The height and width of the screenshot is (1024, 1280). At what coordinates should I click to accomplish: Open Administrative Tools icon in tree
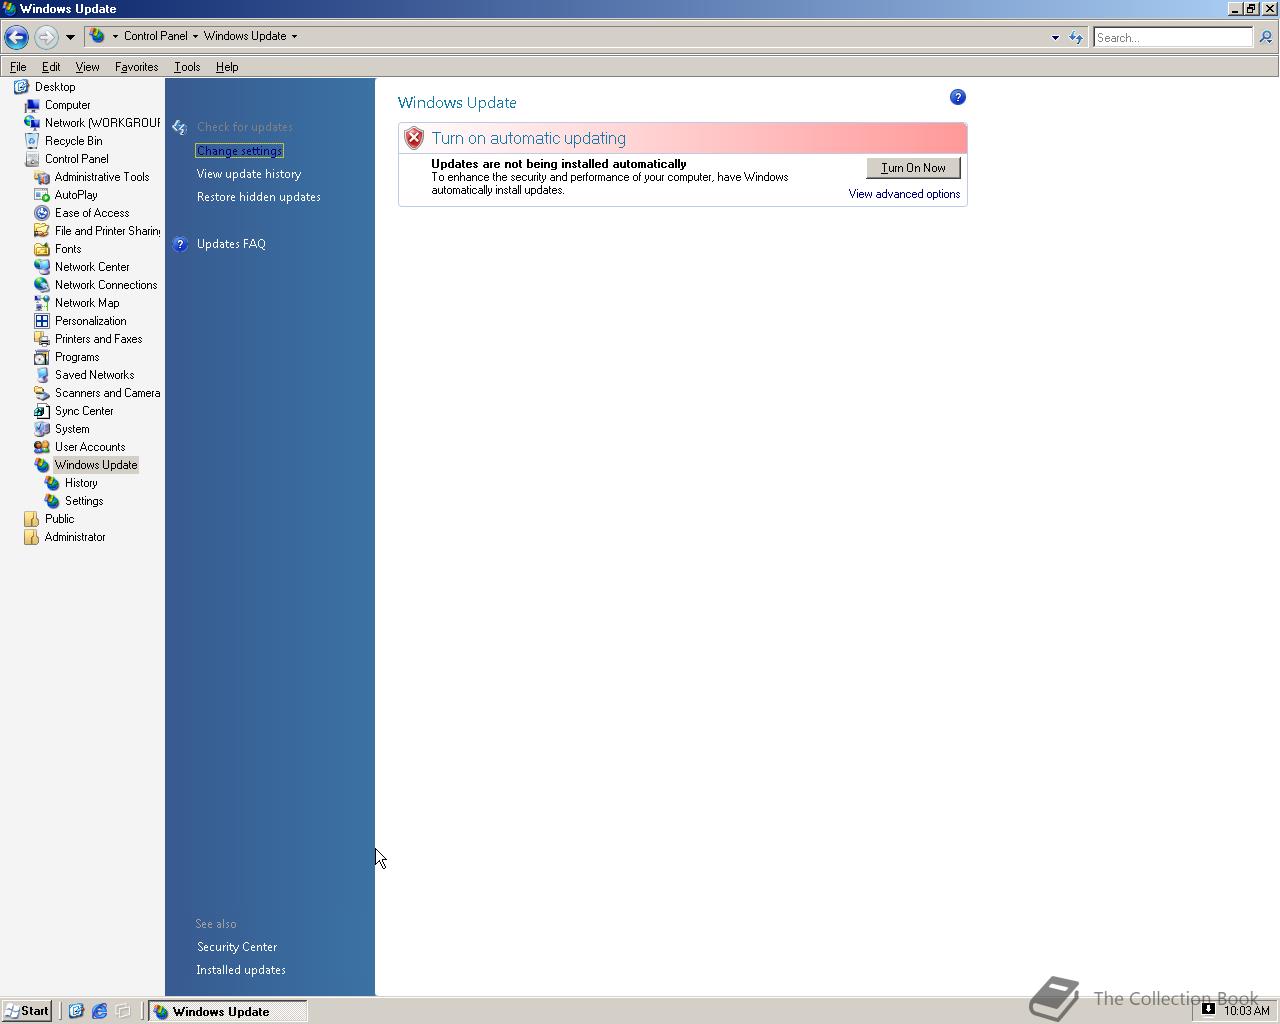[41, 177]
